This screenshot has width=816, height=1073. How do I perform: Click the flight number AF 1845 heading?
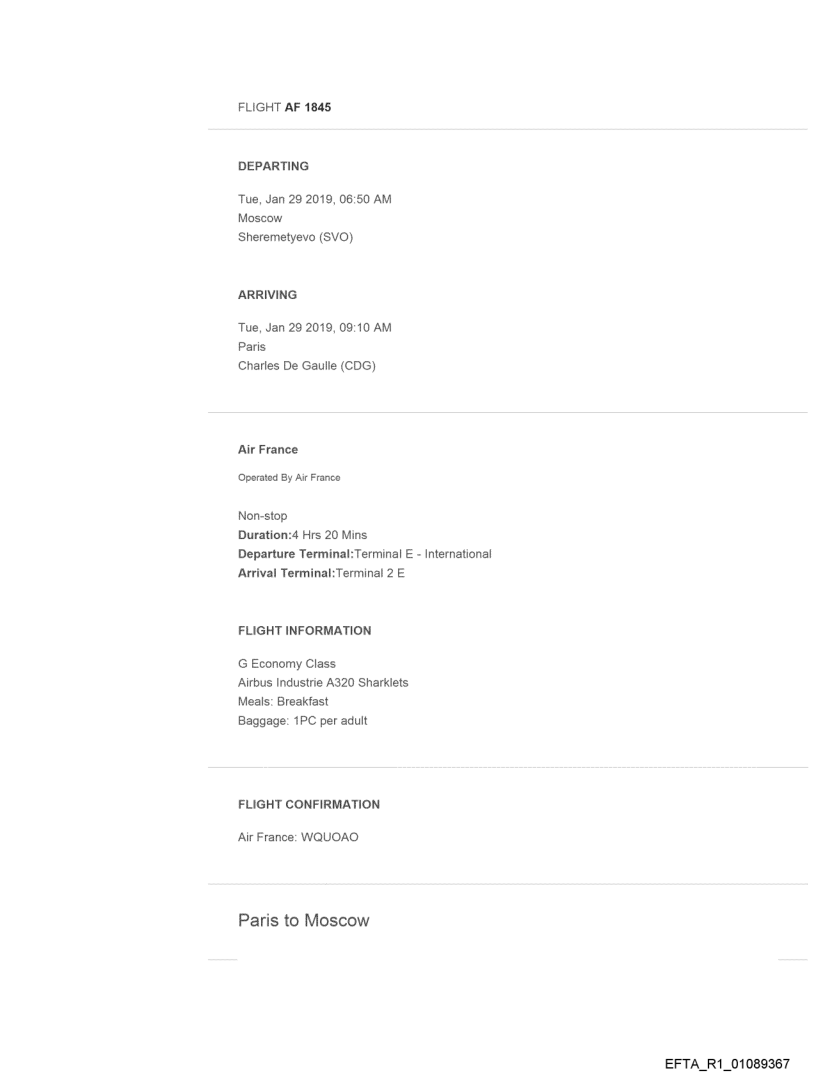[x=284, y=108]
